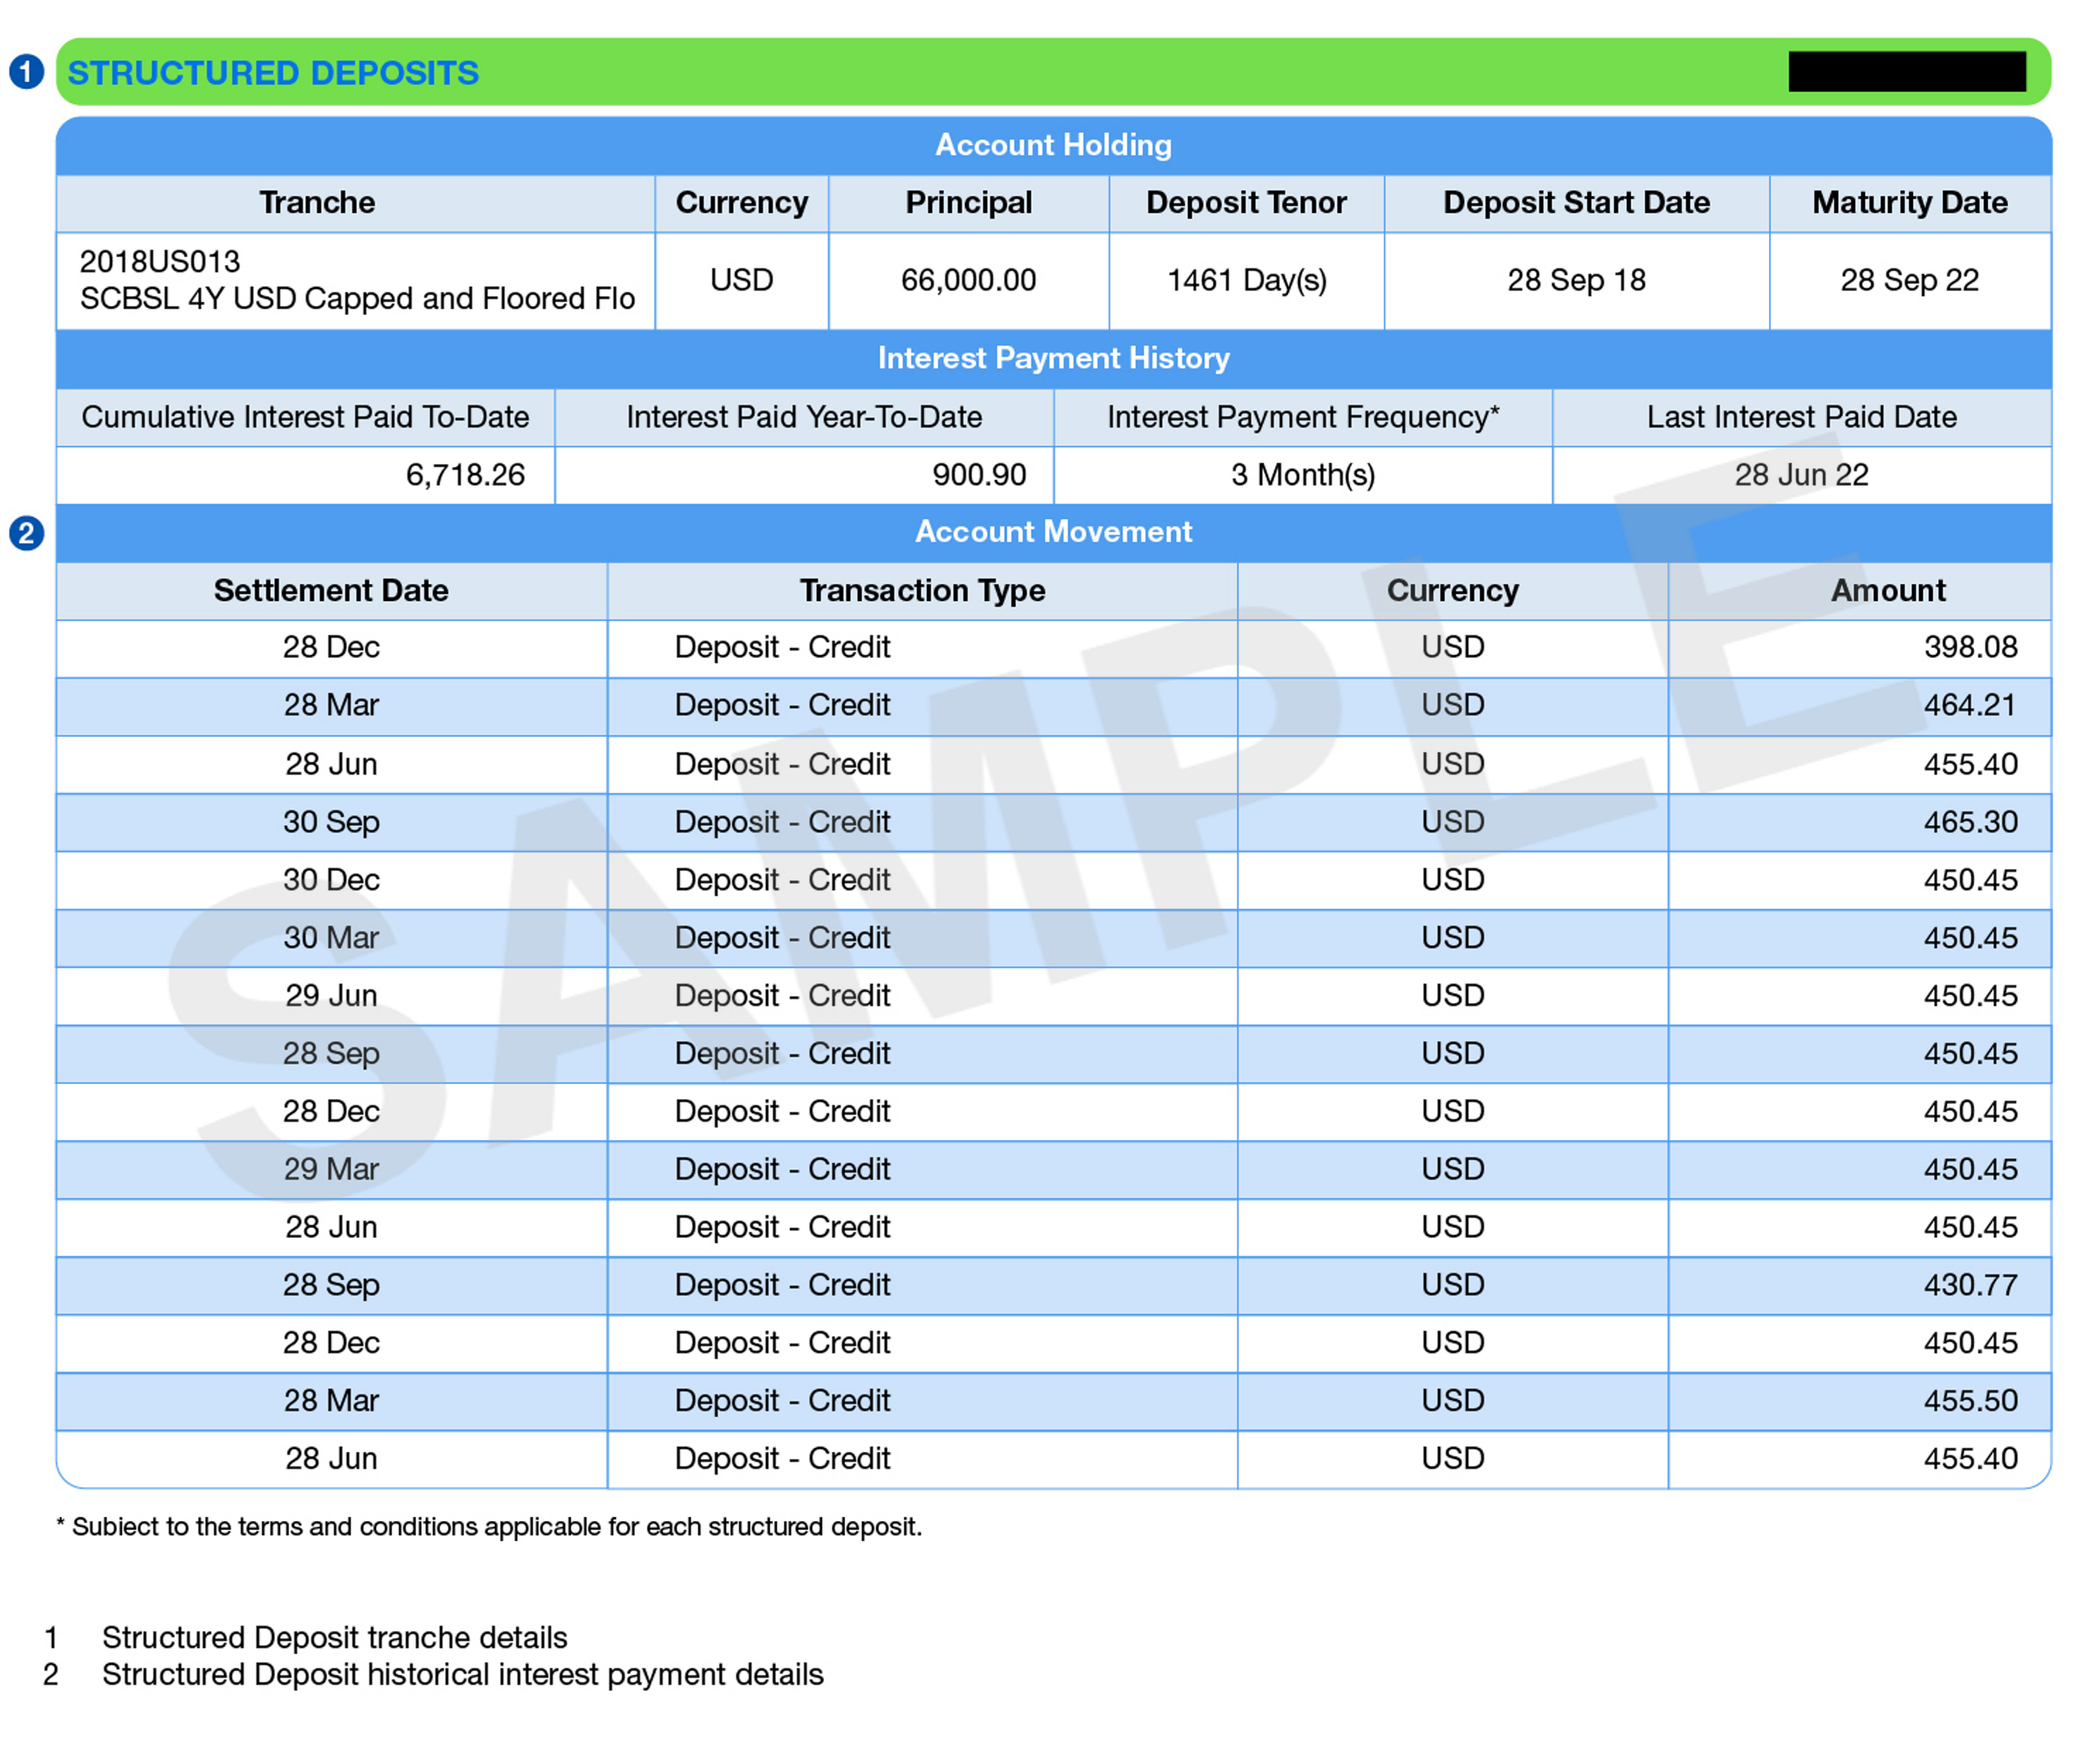The image size is (2091, 1764).
Task: Click the amount 398.08
Action: tap(1970, 648)
